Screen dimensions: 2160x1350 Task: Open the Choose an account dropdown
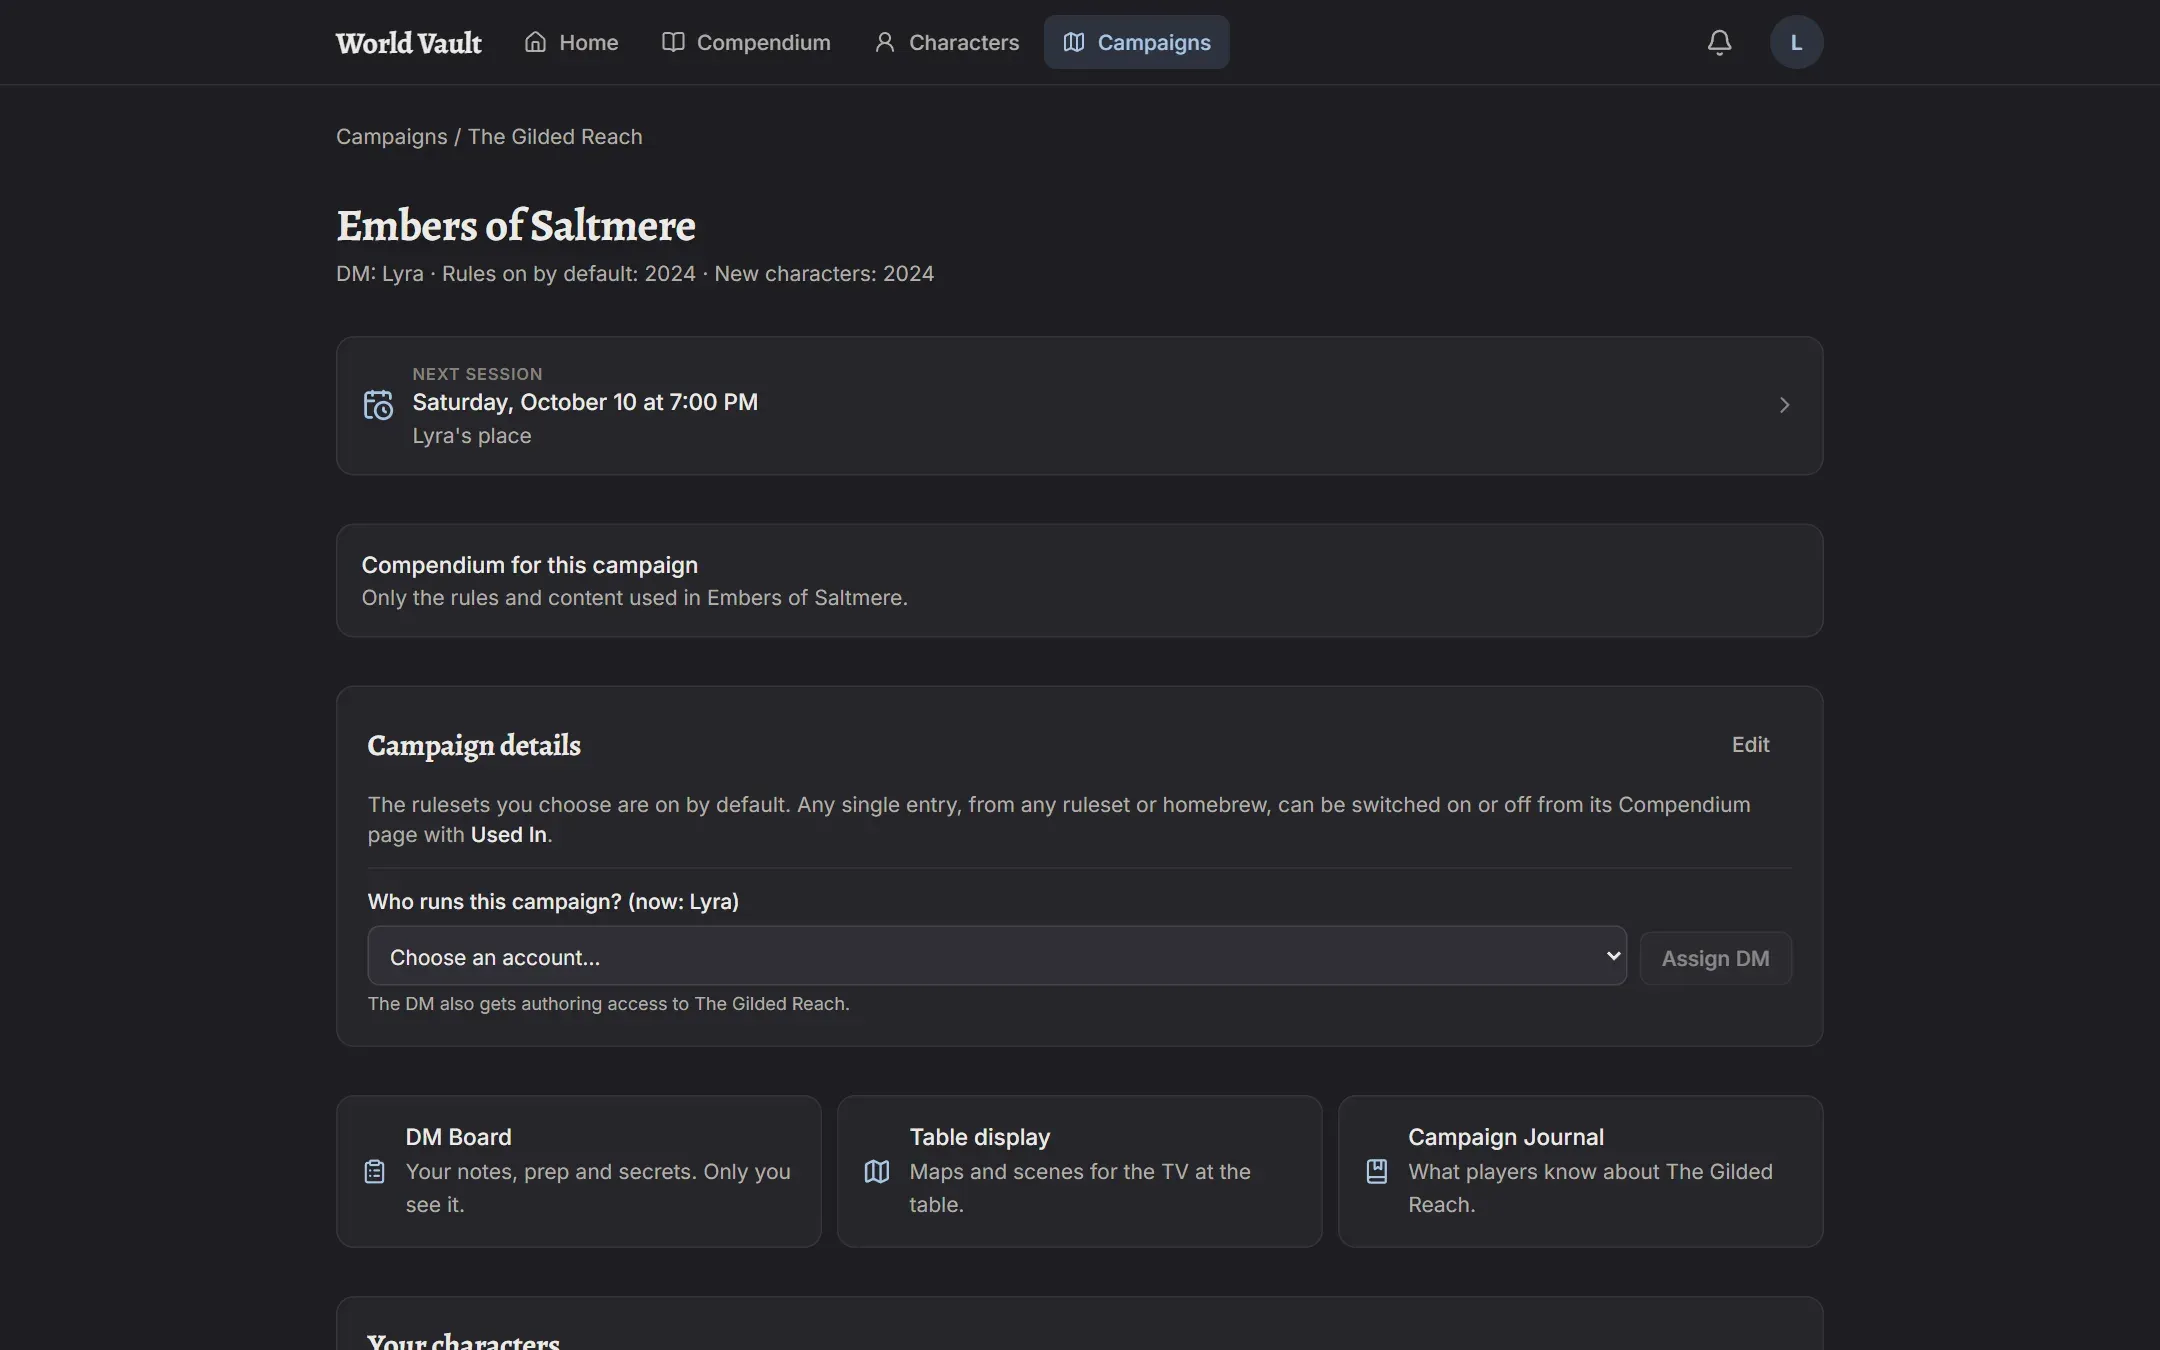(997, 956)
